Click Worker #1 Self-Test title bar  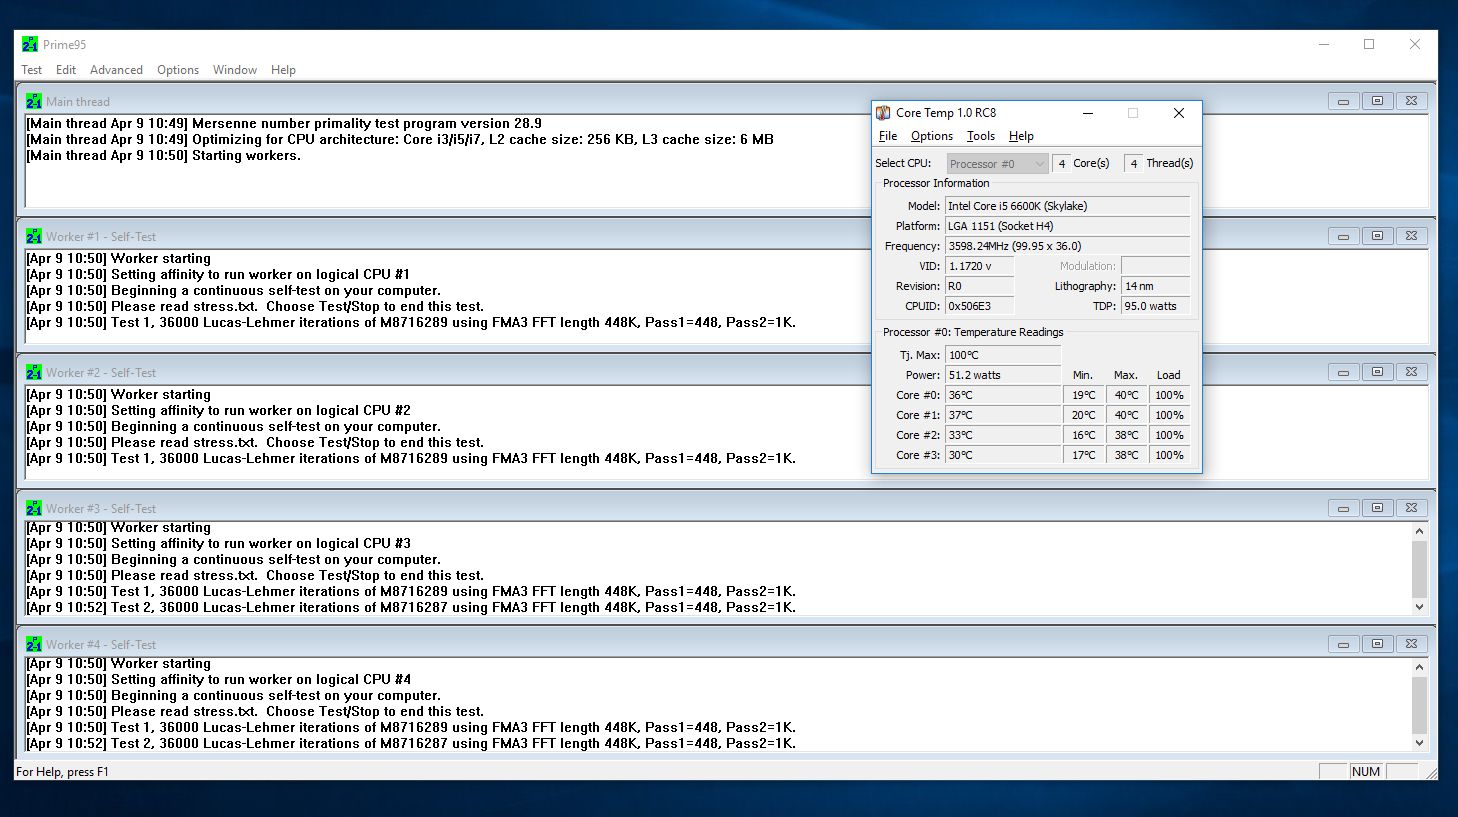click(725, 236)
